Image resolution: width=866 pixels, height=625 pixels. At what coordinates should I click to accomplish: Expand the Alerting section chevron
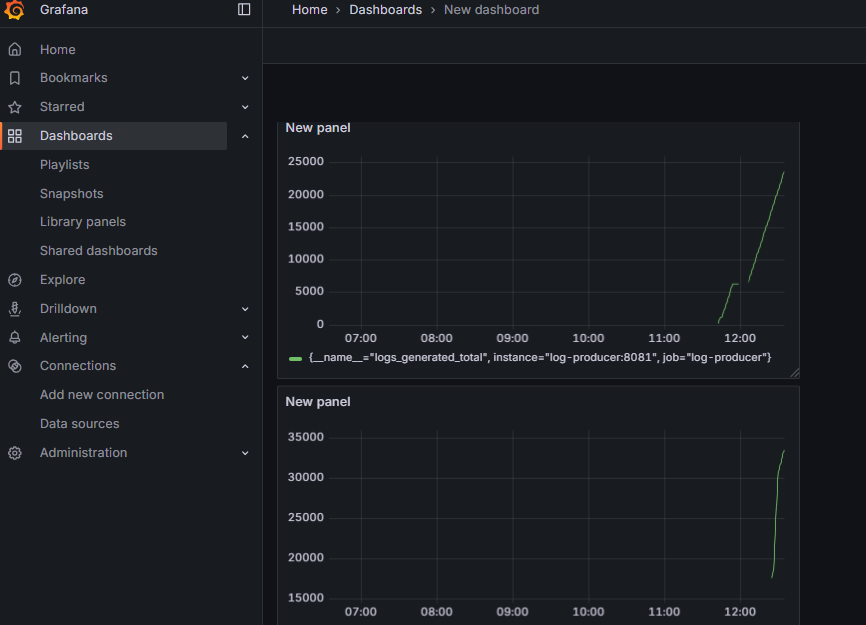coord(245,337)
